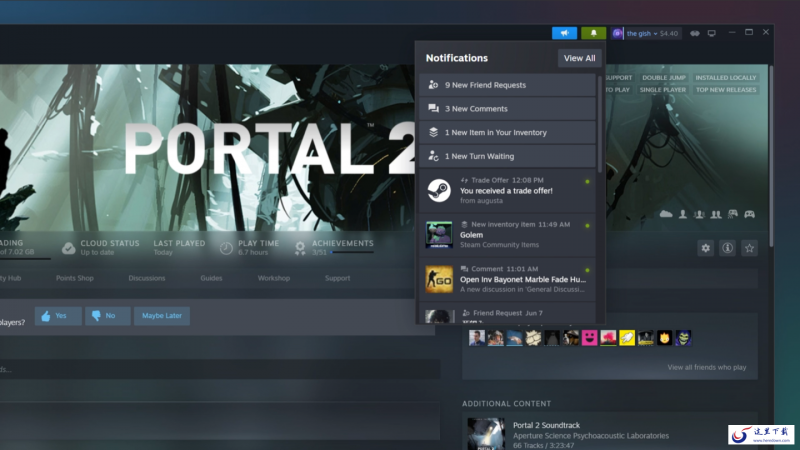Viewport: 800px width, 450px height.
Task: Open the trade offer from augusta
Action: (x=507, y=190)
